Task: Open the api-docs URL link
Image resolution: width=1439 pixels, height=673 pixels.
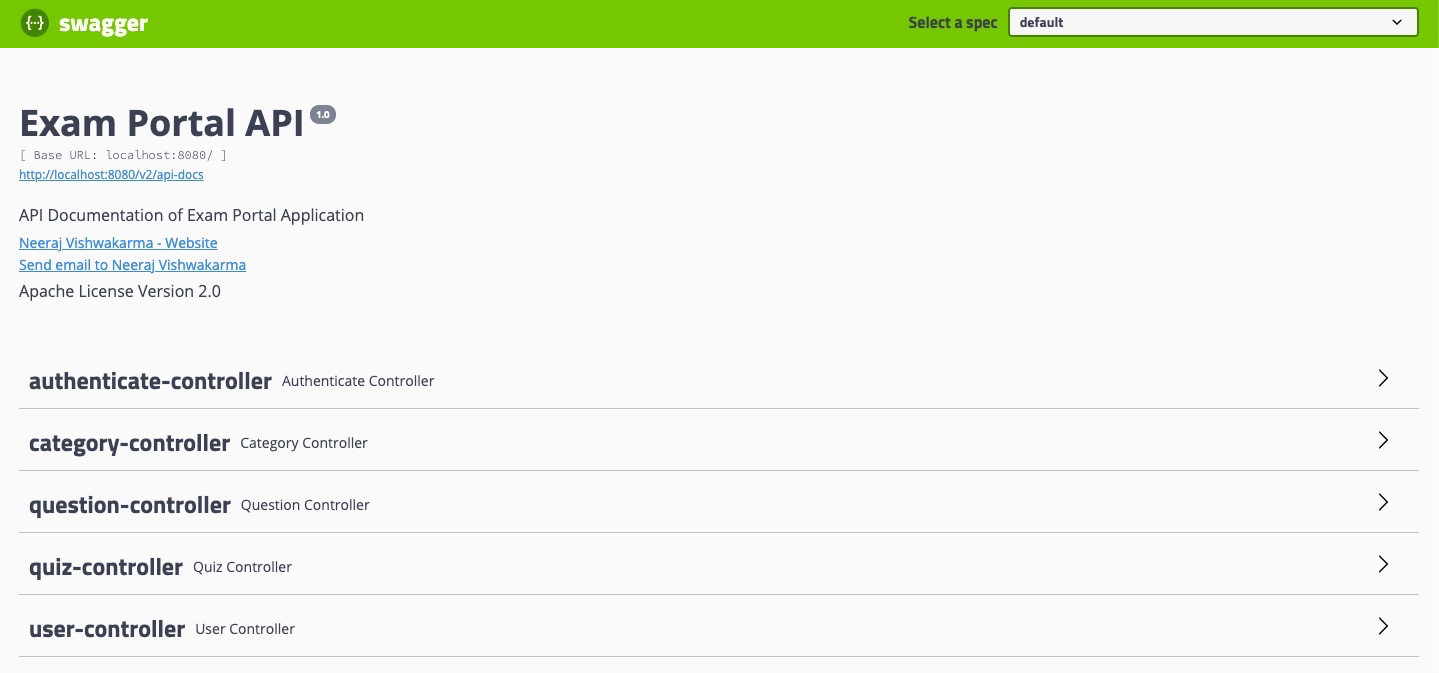Action: (111, 175)
